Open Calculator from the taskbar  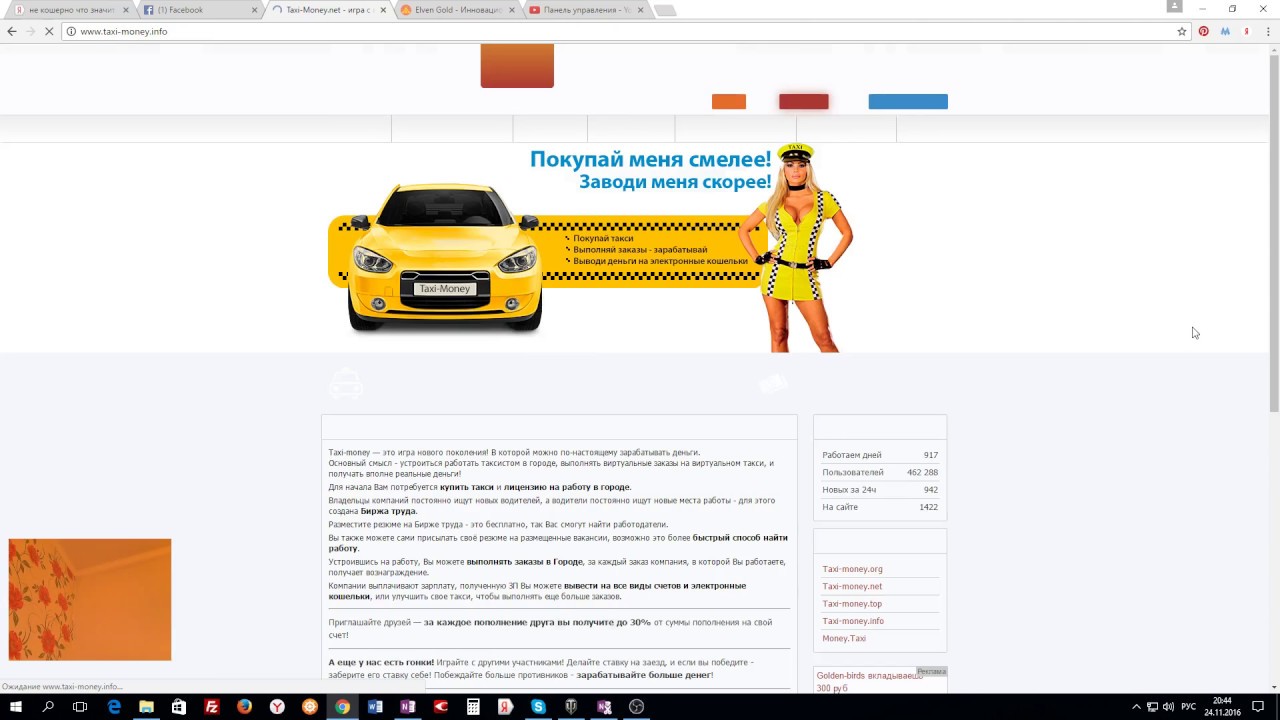473,707
